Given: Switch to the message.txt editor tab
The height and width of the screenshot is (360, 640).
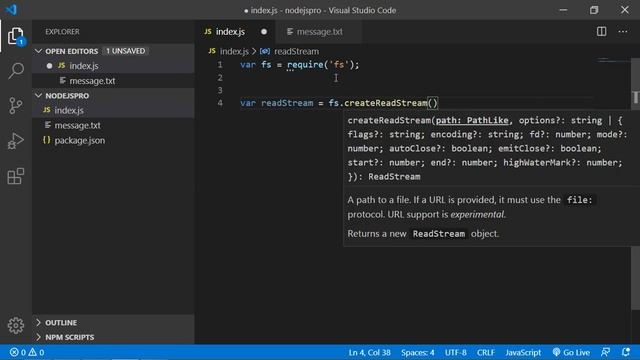Looking at the screenshot, I should tap(319, 31).
